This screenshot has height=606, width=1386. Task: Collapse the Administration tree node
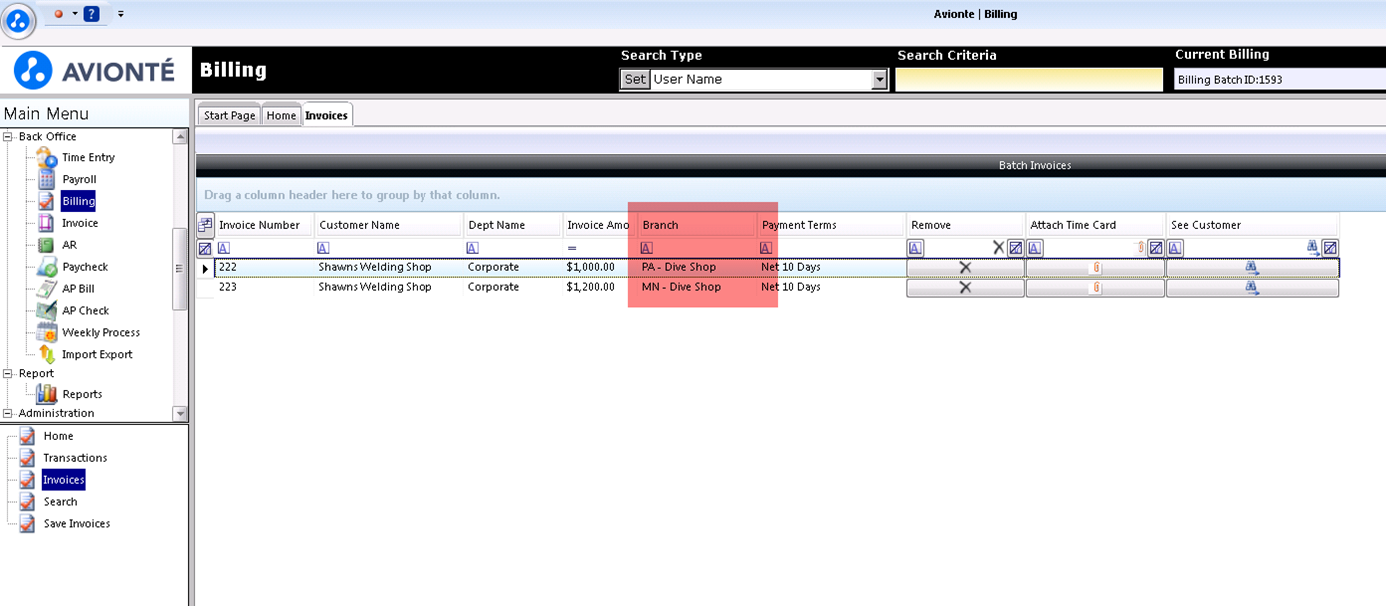coord(8,413)
